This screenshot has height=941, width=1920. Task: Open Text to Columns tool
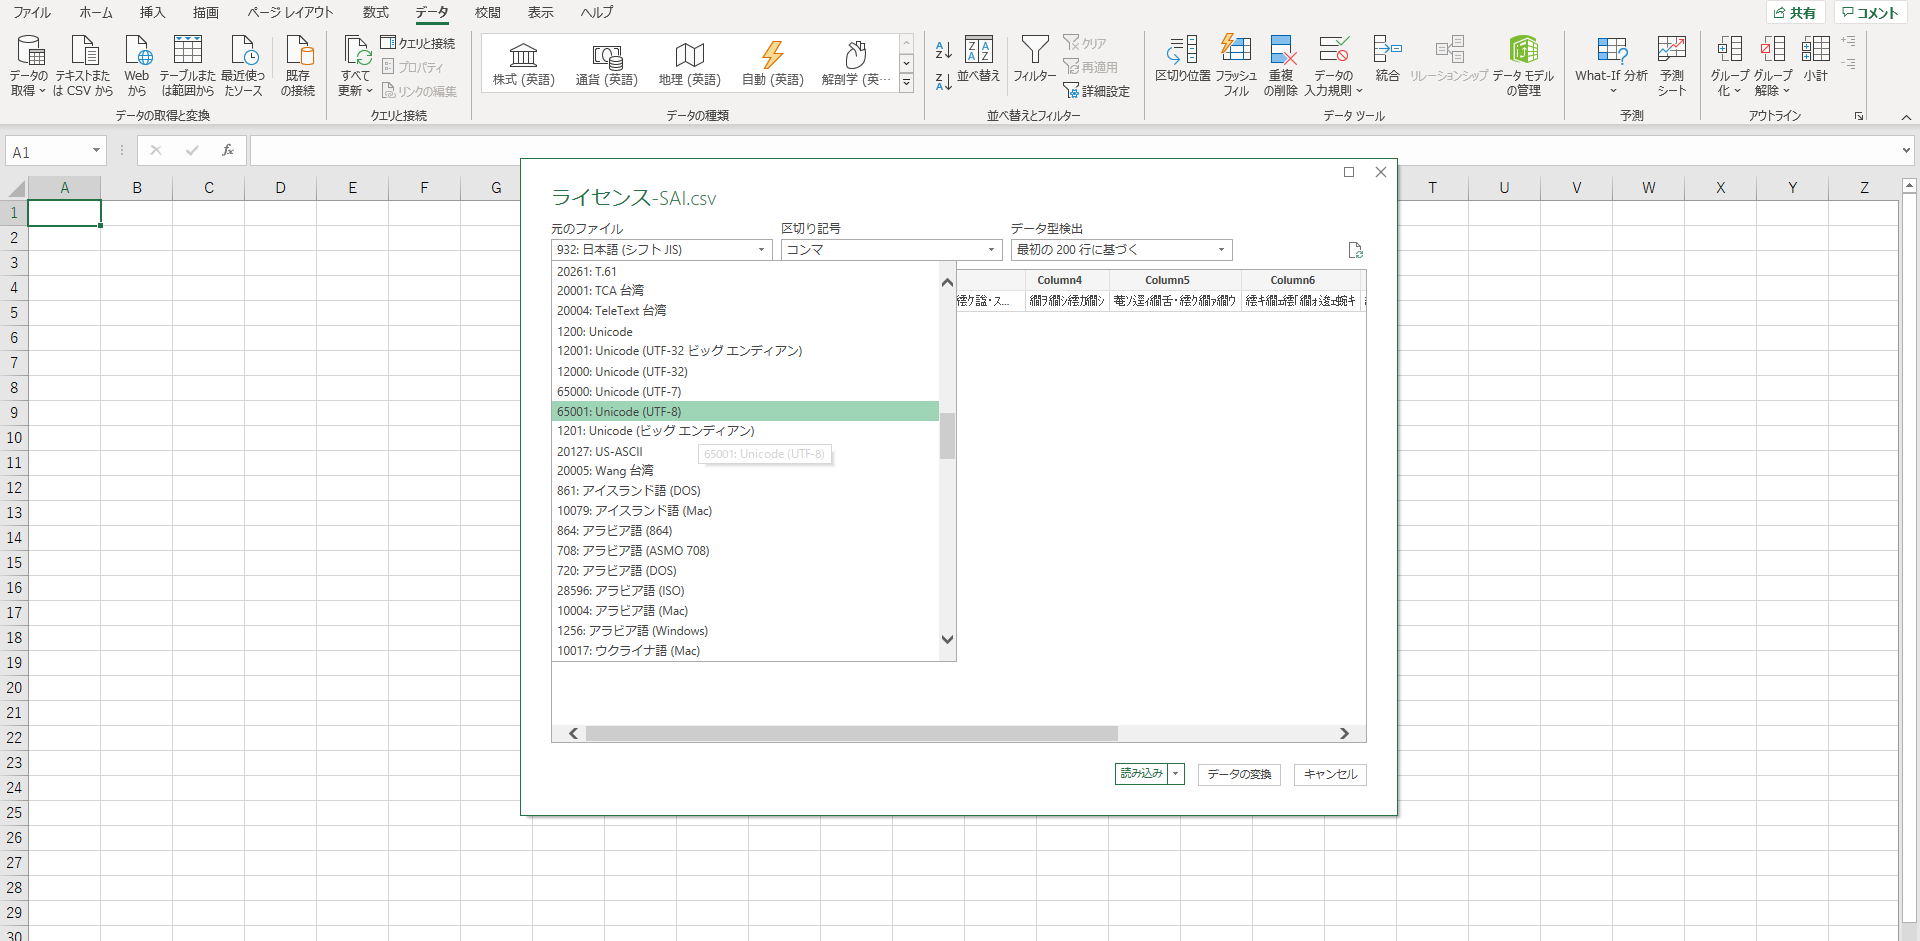coord(1182,51)
